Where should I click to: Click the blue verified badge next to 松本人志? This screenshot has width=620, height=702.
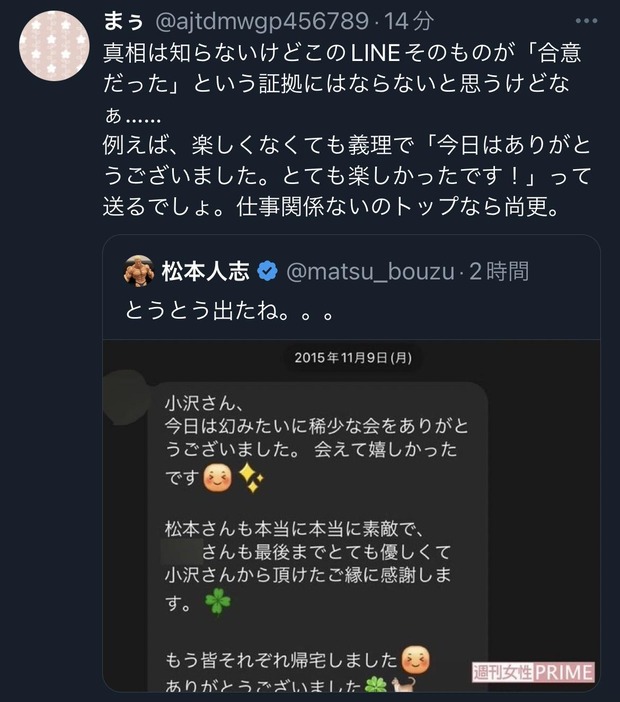[x=267, y=271]
